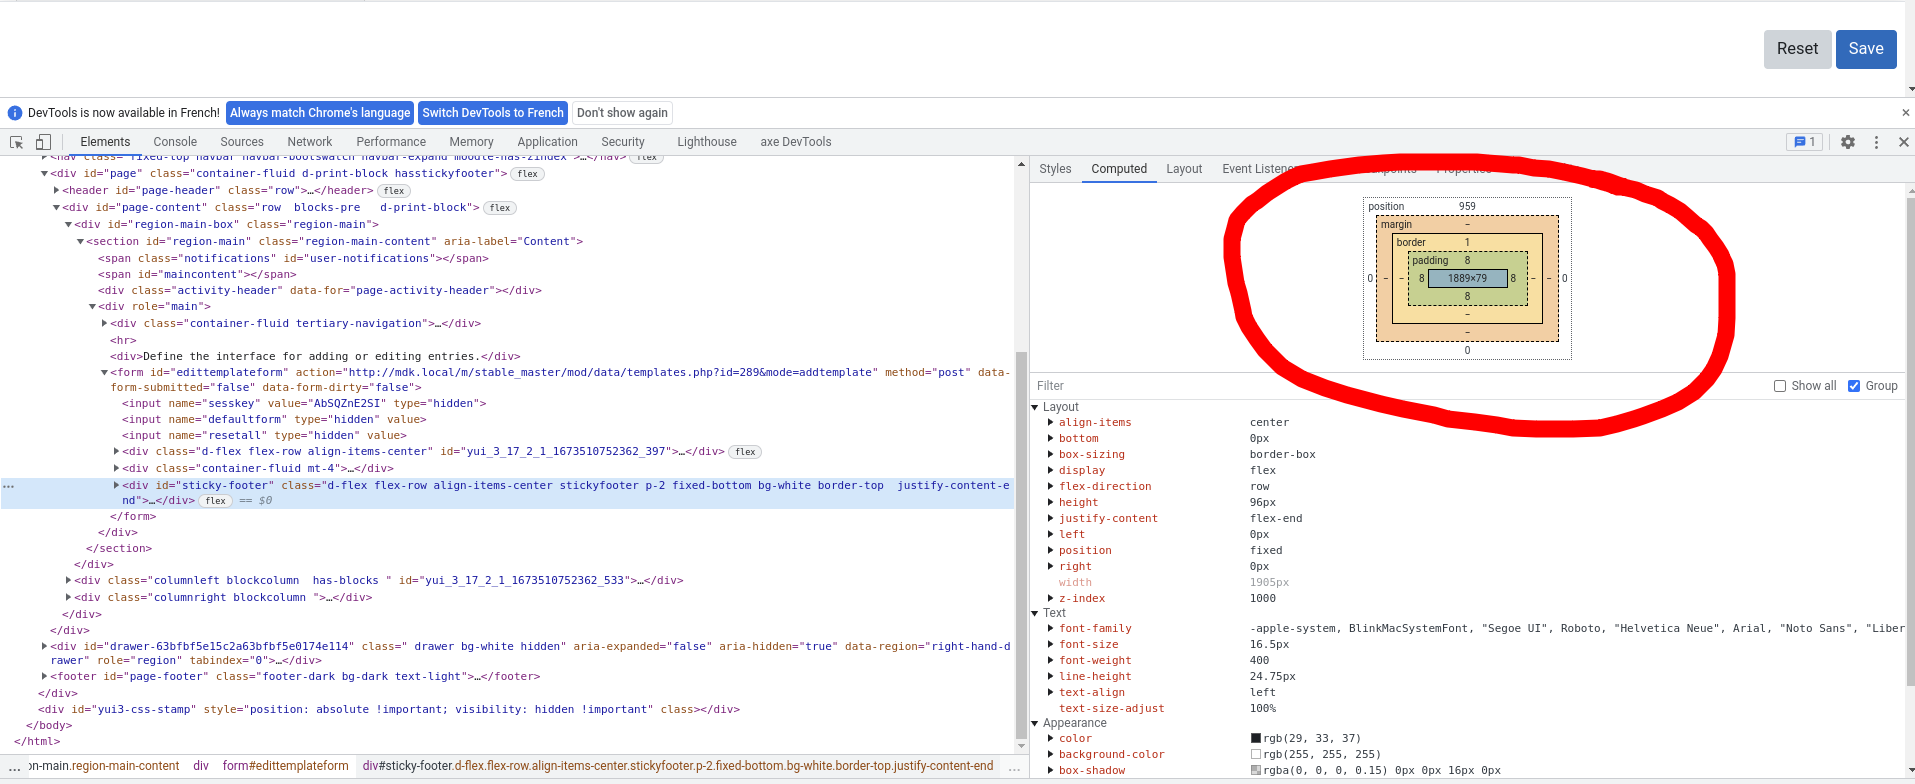Switch to the Styles pane
1915x784 pixels.
coord(1055,169)
